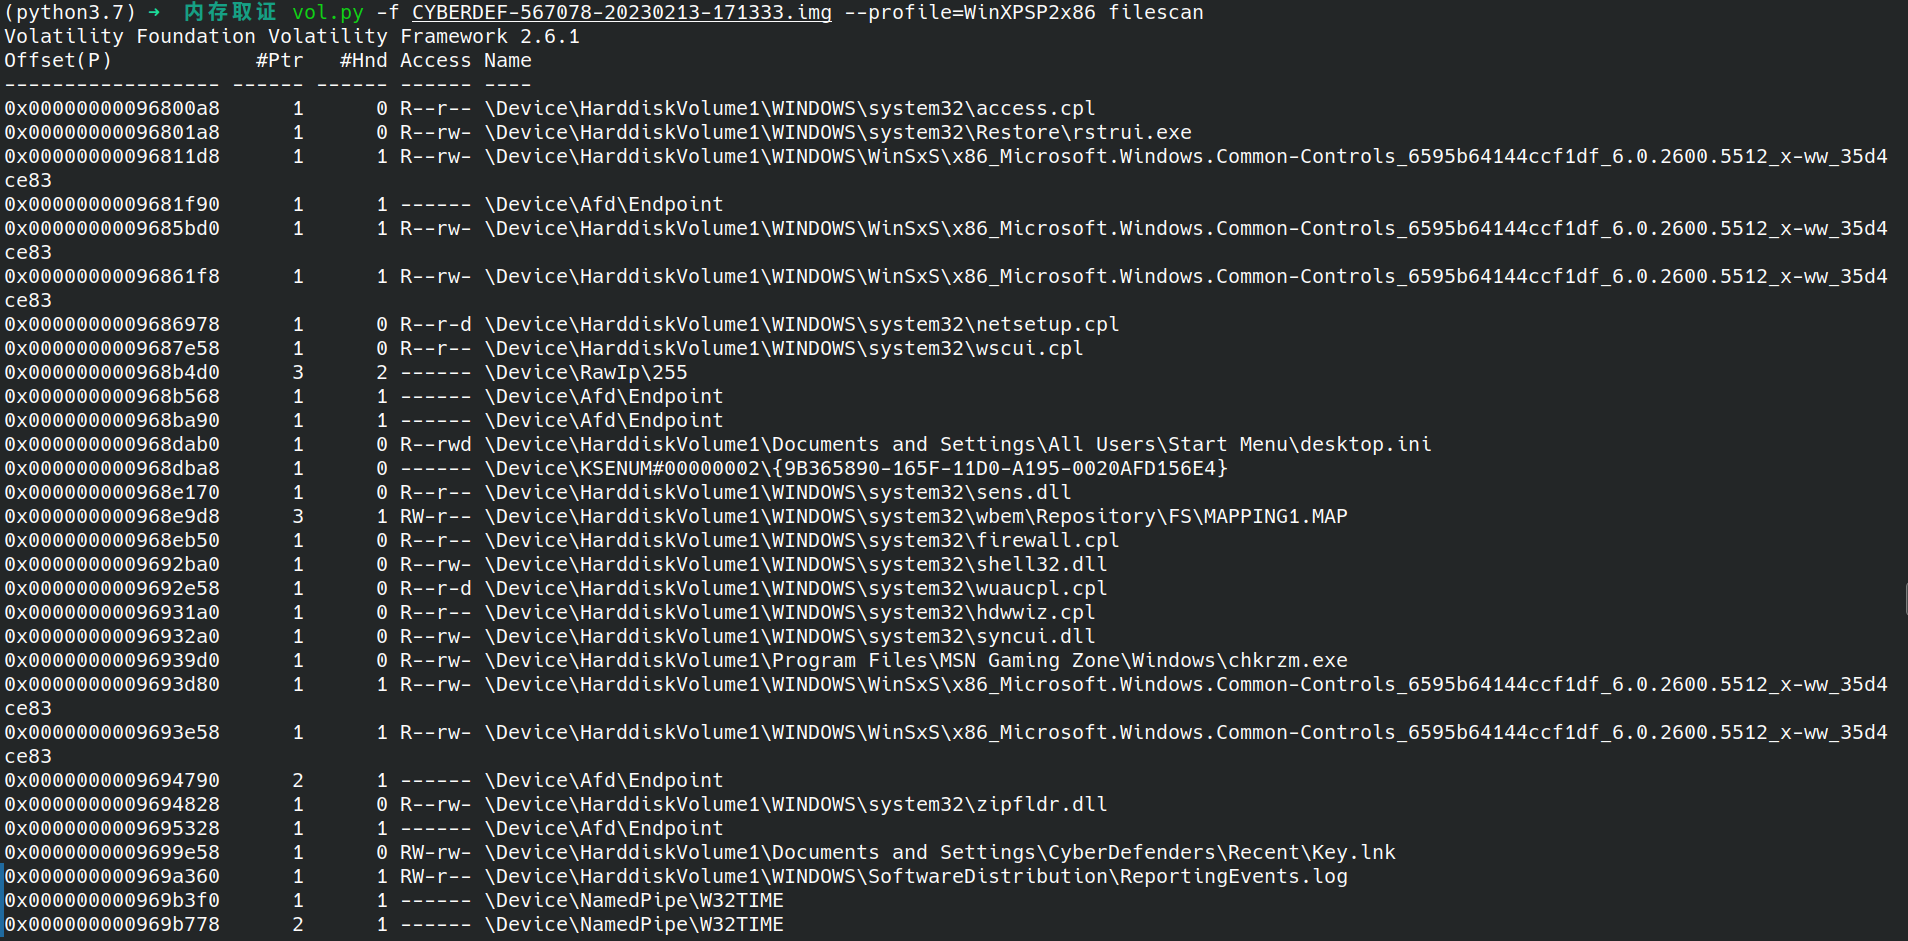
Task: Click offset 0x000000000969b778 in the last row
Action: point(112,925)
